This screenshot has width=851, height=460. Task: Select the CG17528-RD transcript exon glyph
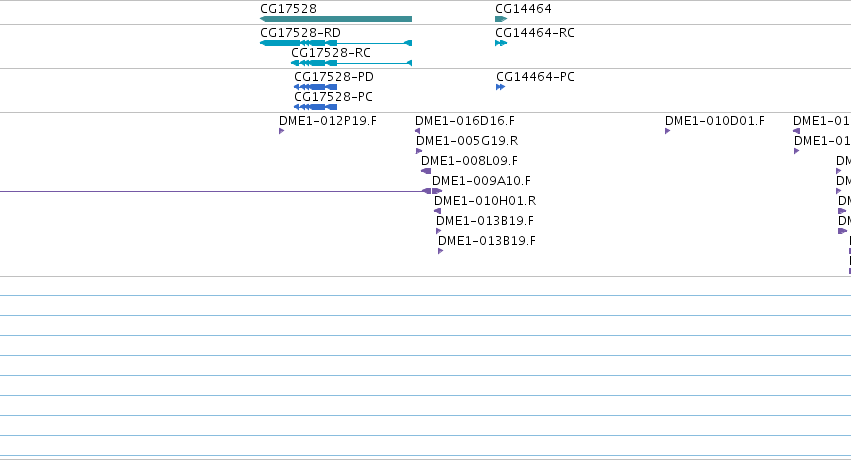tap(336, 43)
